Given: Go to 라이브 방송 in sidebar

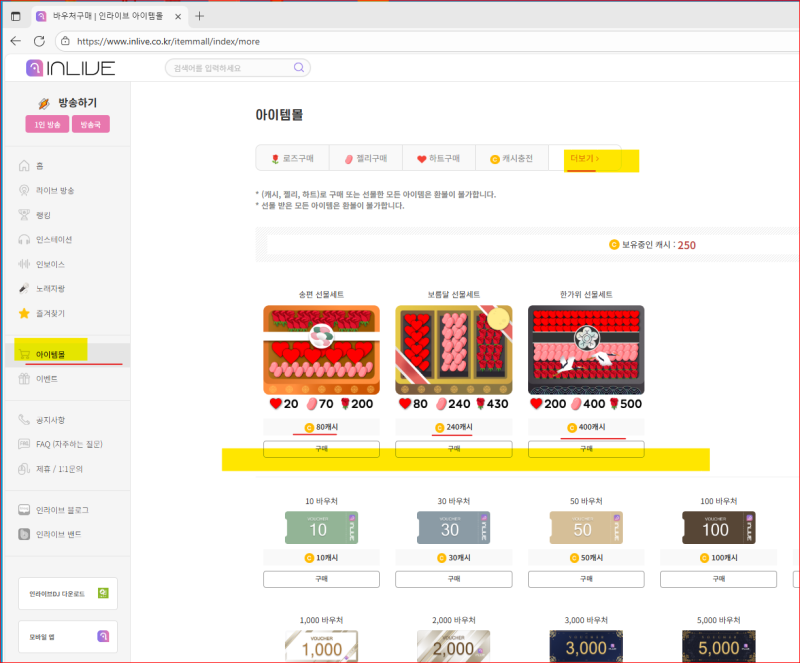Looking at the screenshot, I should (x=54, y=190).
